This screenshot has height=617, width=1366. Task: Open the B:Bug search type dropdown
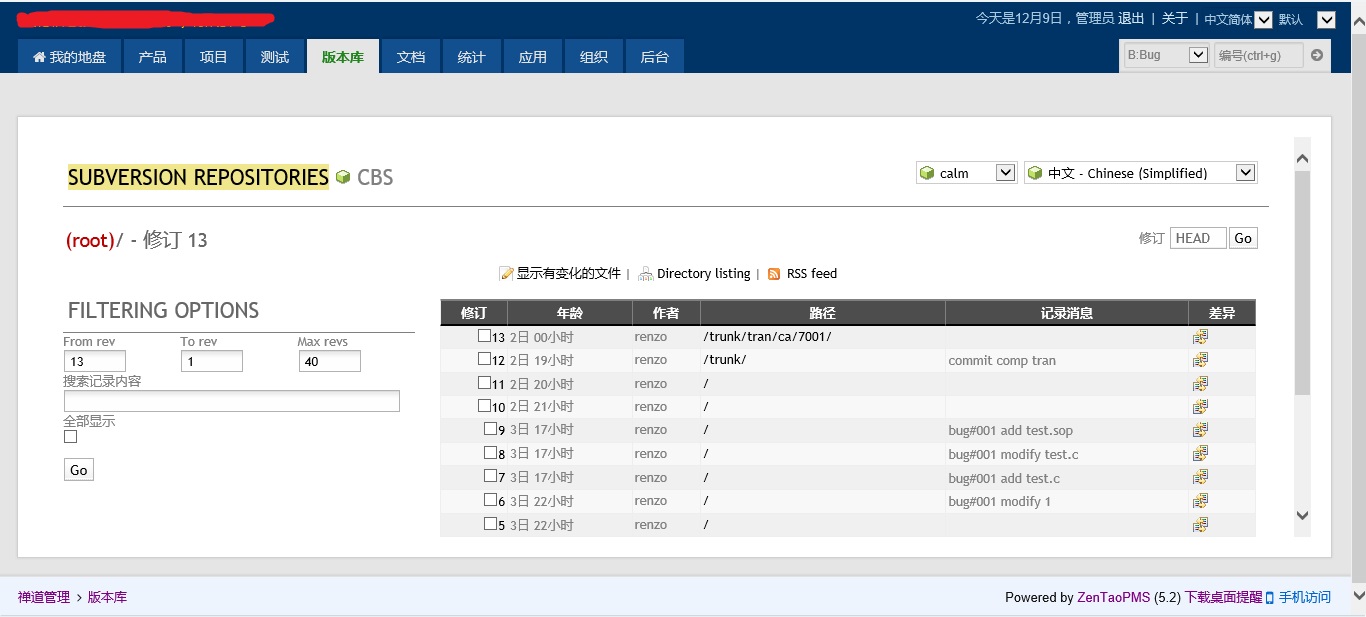(x=1166, y=55)
